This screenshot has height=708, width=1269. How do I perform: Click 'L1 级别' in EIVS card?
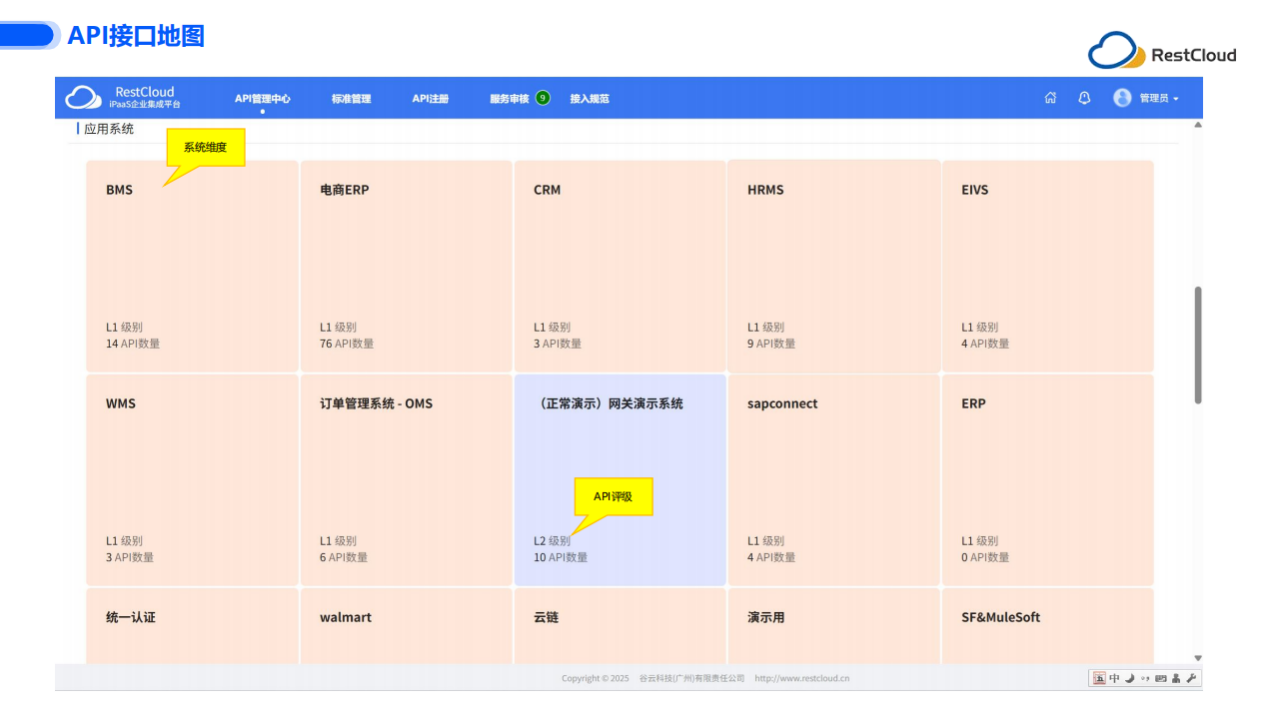tap(980, 327)
